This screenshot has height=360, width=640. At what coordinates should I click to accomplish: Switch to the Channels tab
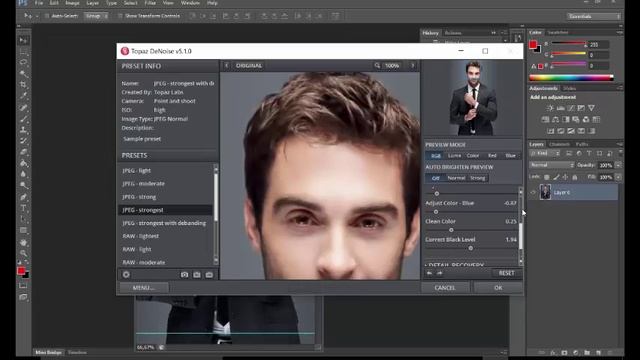coord(559,144)
